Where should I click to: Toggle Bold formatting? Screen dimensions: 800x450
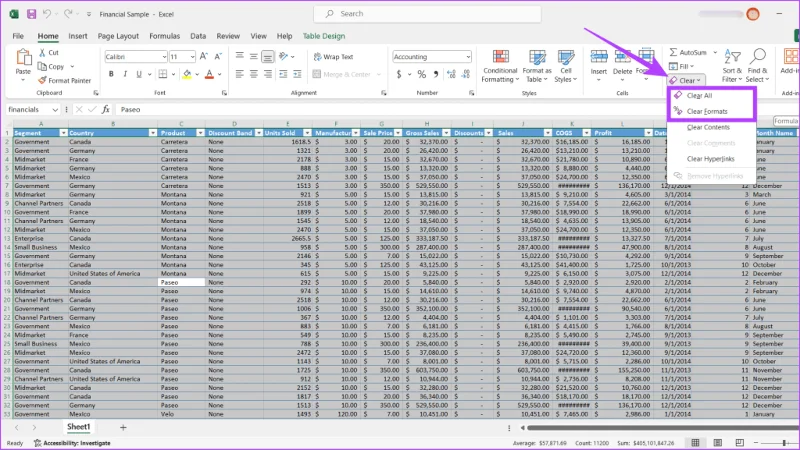pos(111,74)
